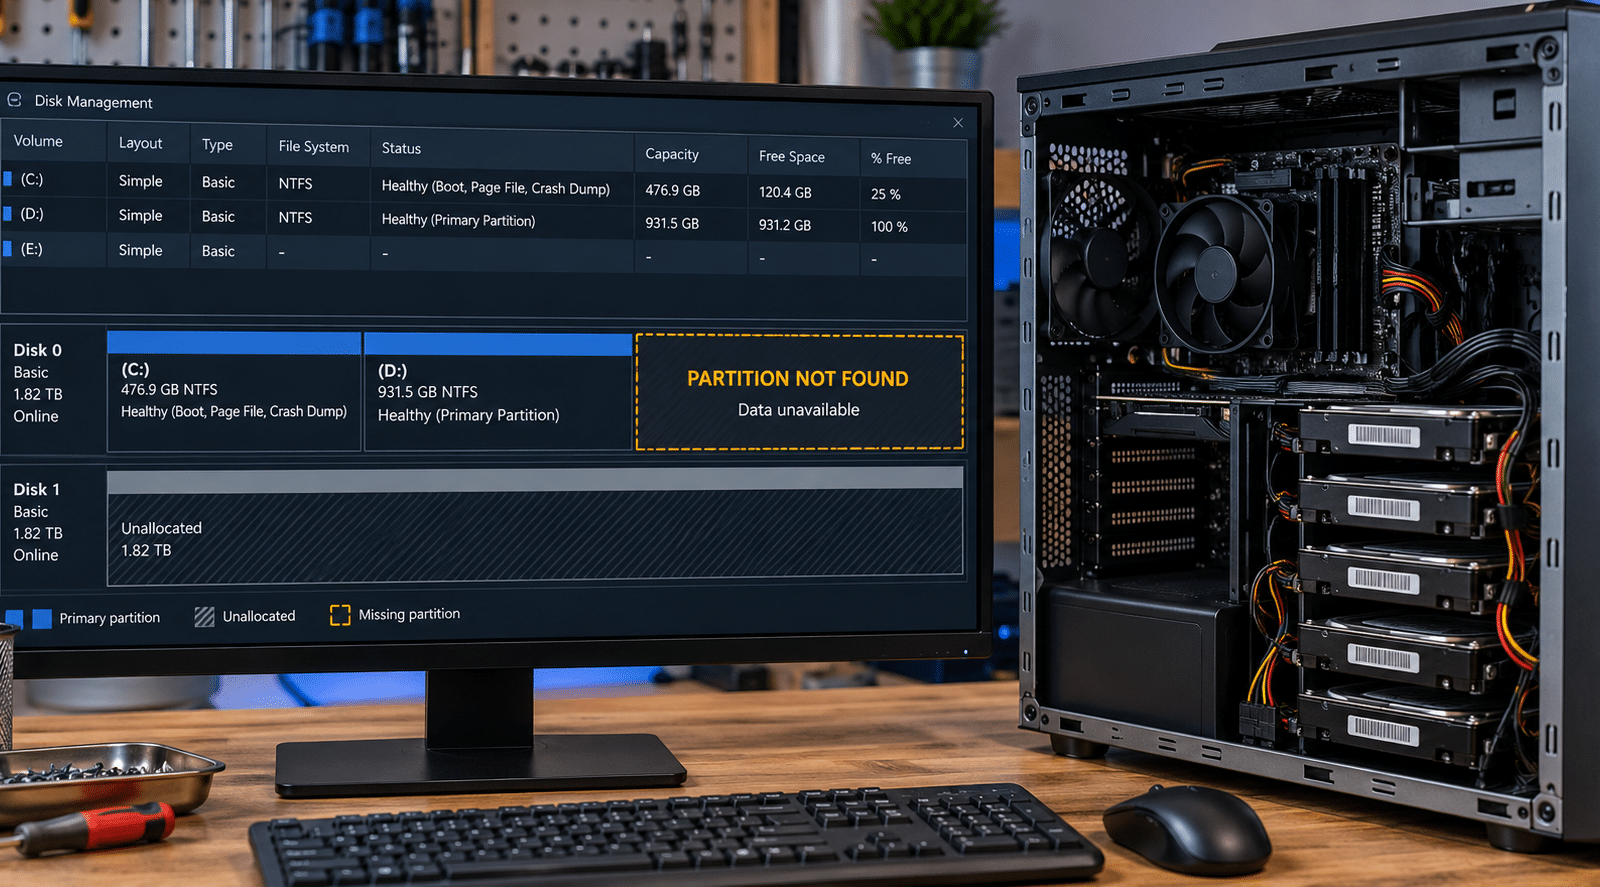The image size is (1600, 887).
Task: Click the "Disk Management" window title text
Action: tap(93, 102)
